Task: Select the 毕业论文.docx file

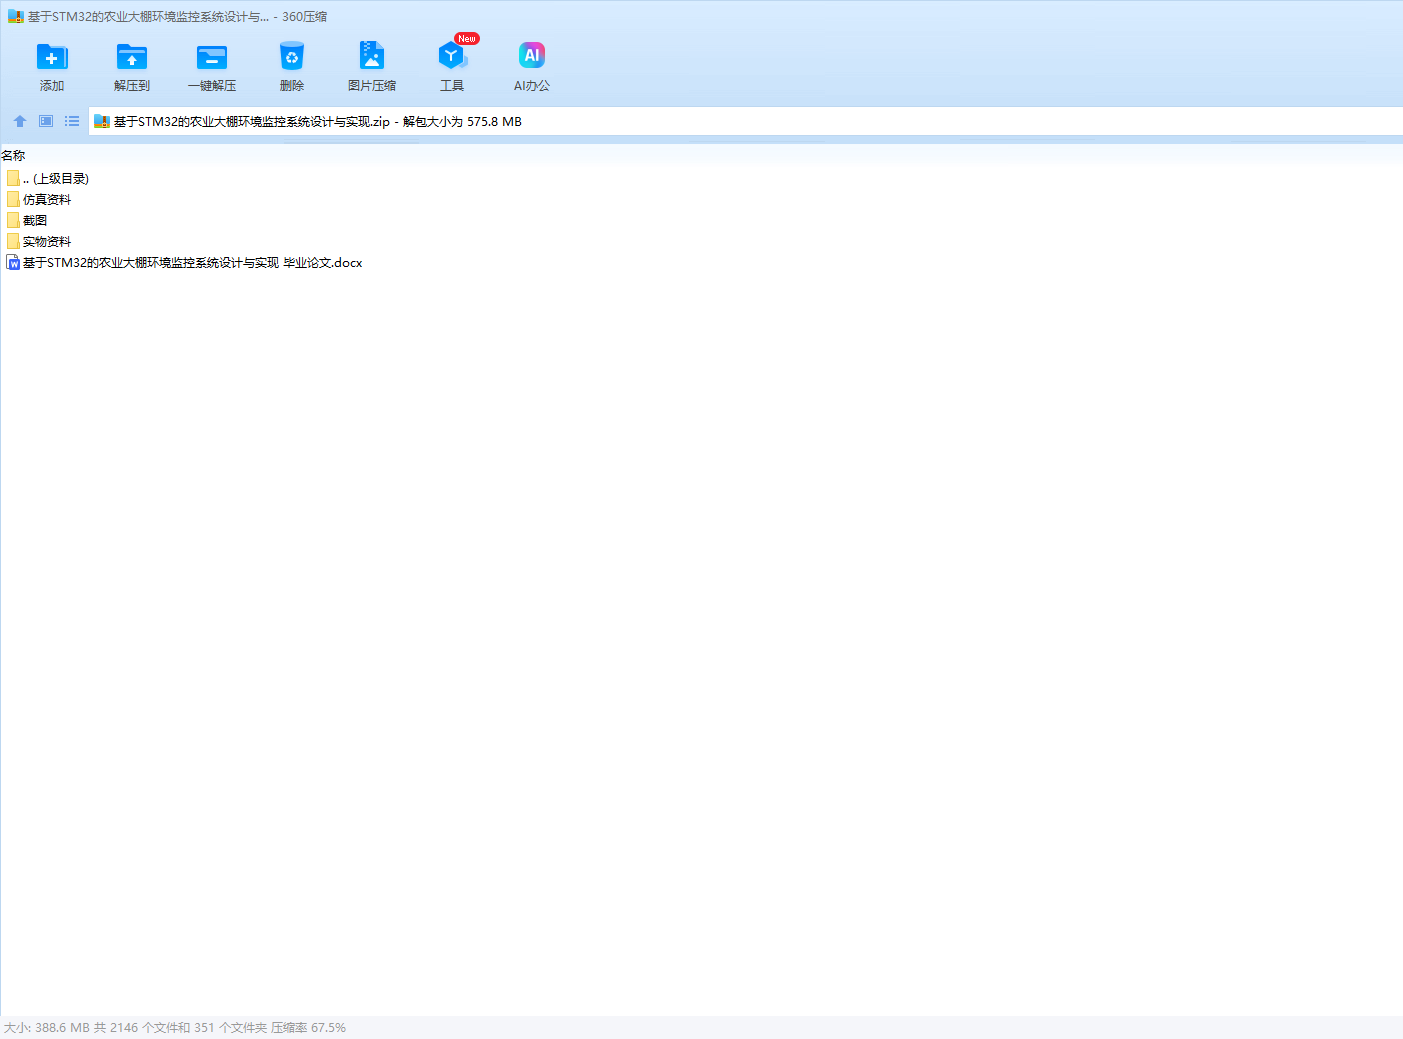Action: coord(185,262)
